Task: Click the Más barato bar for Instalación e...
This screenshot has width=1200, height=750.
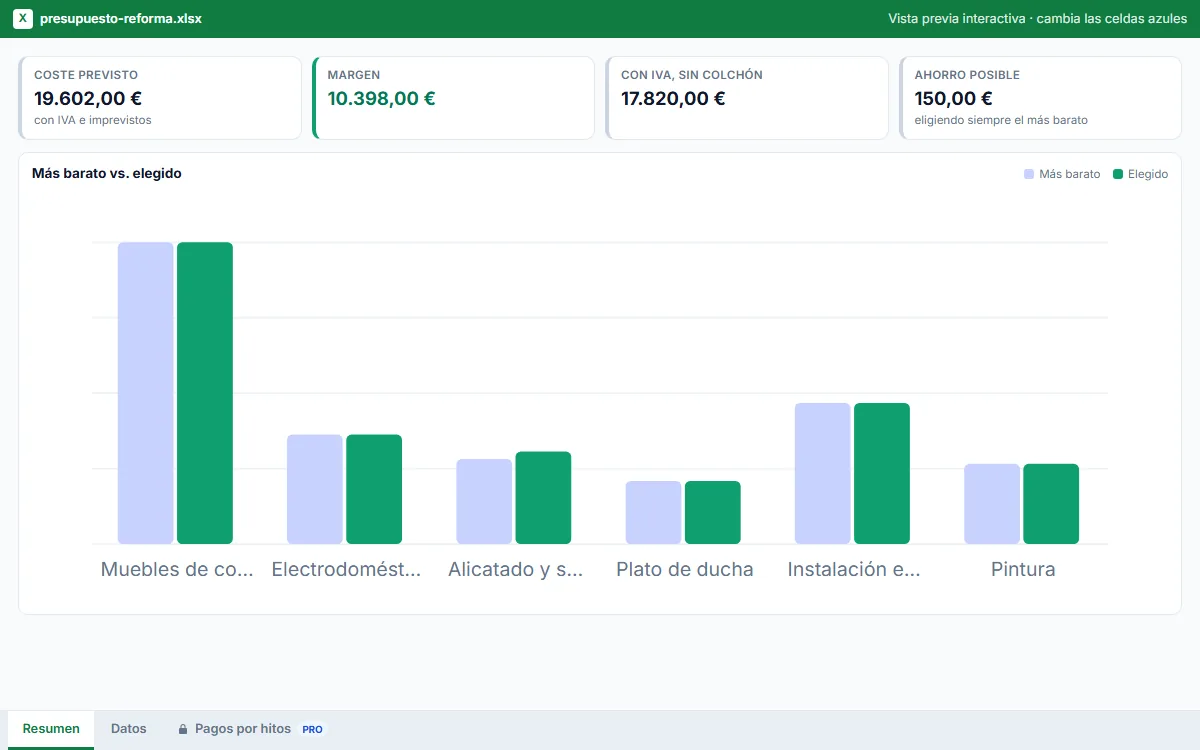Action: tap(822, 473)
